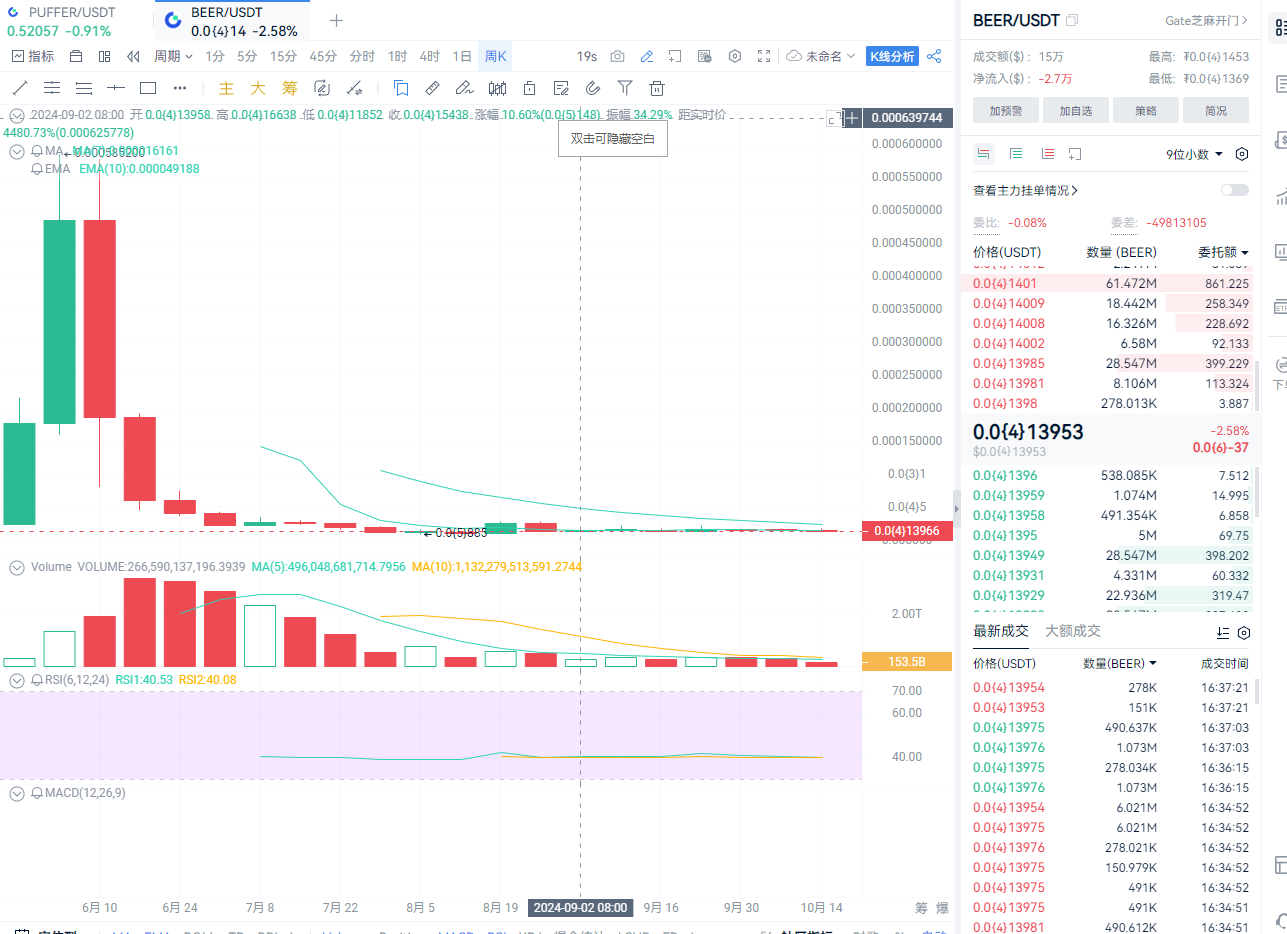Open the 未命名 template dropdown
The image size is (1287, 934).
(821, 56)
